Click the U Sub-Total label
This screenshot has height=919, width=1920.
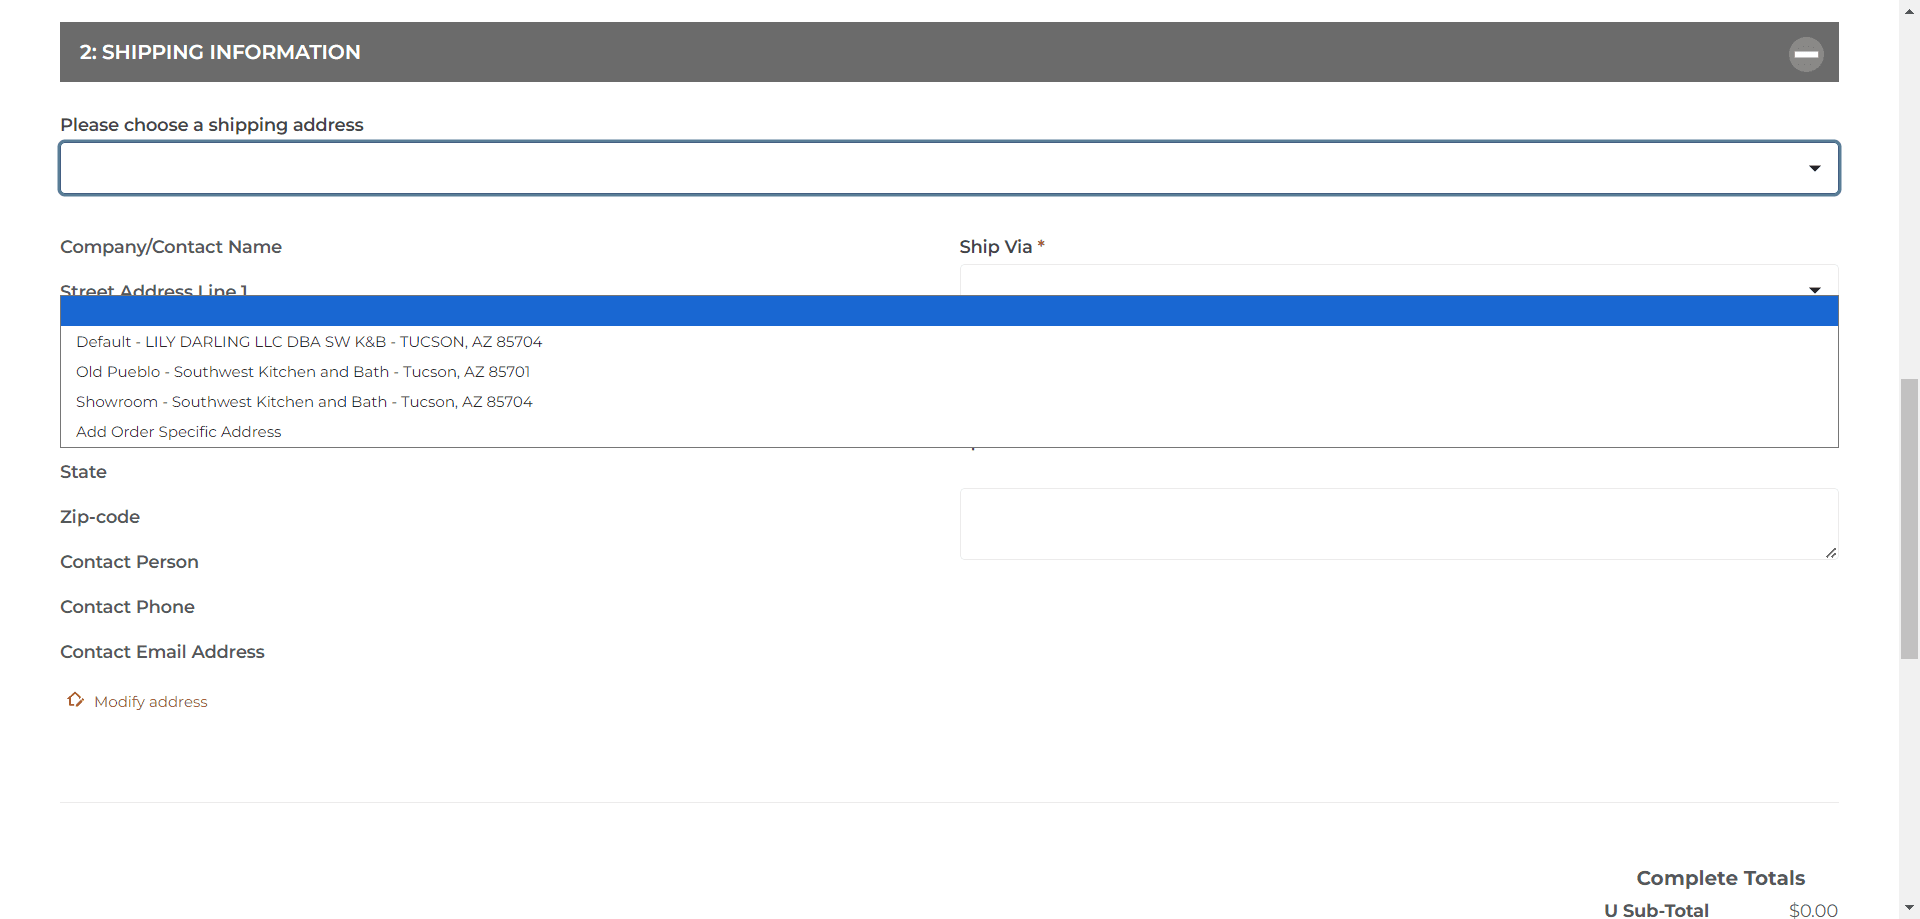point(1656,910)
